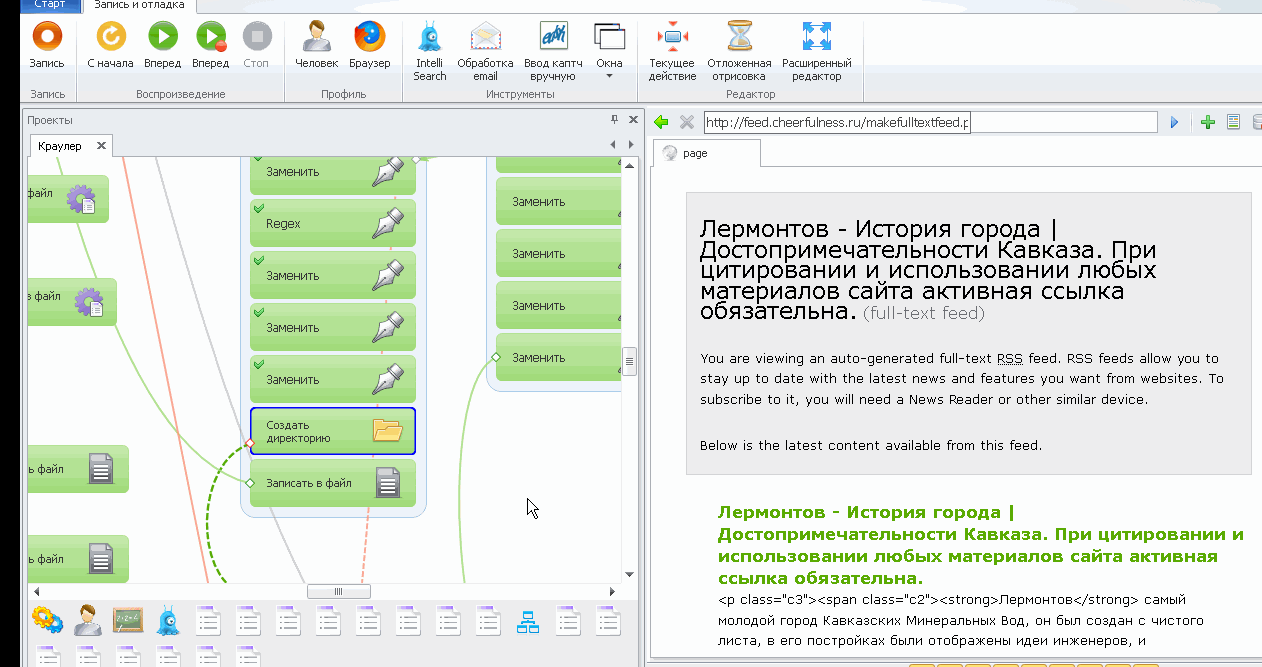Toggle the Проекты panel pin
This screenshot has height=667, width=1262.
point(615,120)
